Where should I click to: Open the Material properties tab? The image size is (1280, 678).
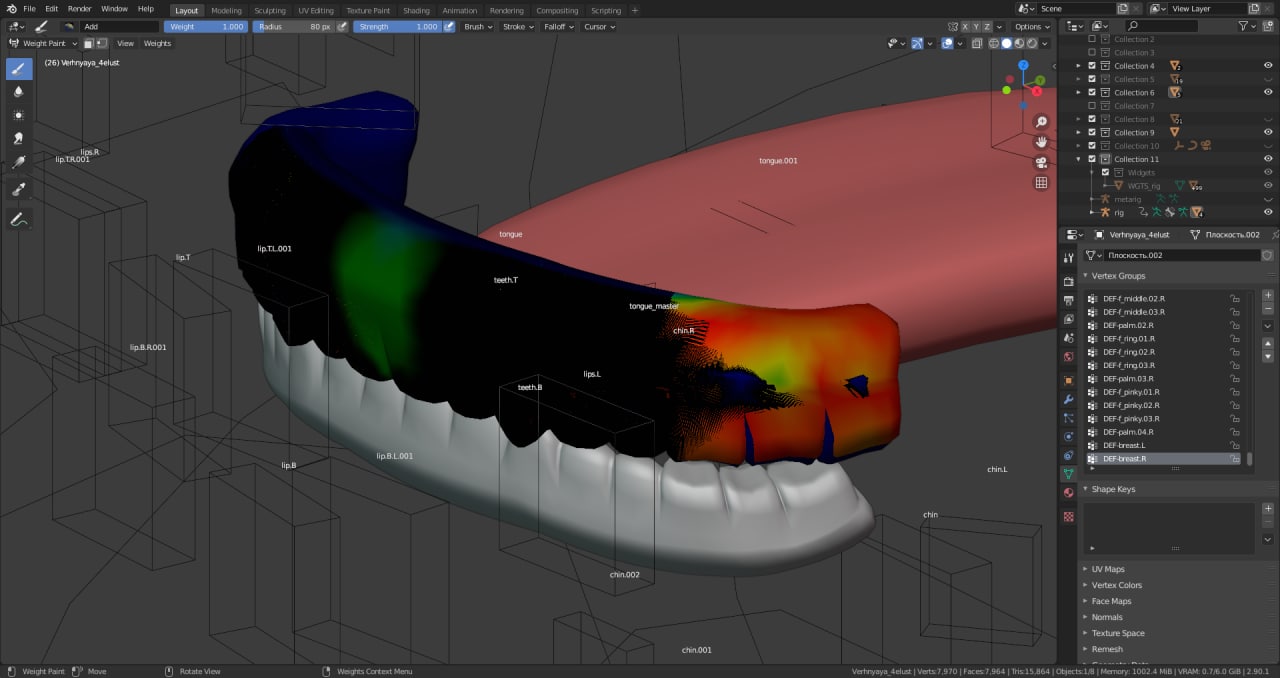[1068, 493]
